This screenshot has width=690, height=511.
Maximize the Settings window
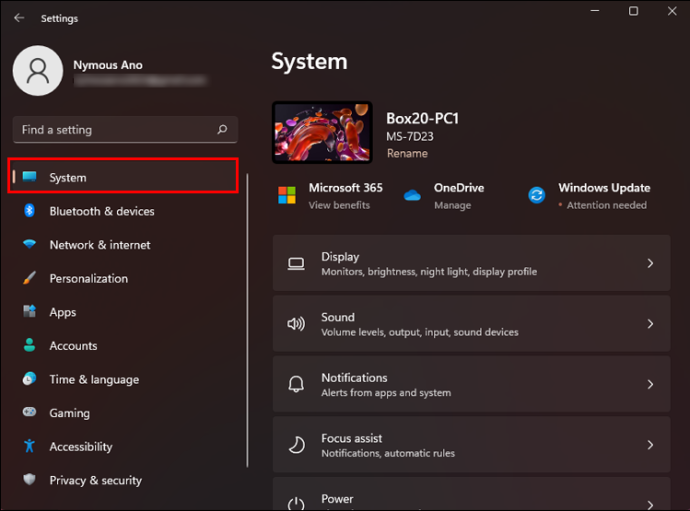click(x=633, y=11)
